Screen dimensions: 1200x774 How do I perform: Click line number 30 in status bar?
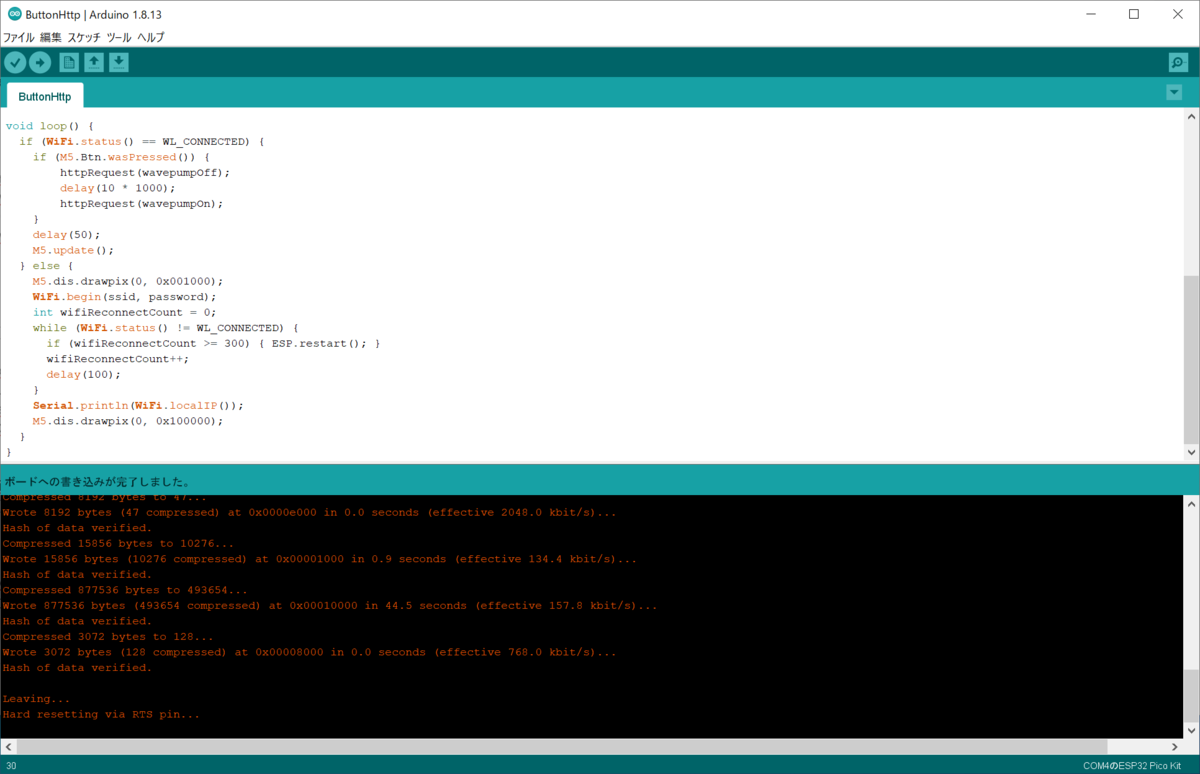tap(11, 766)
